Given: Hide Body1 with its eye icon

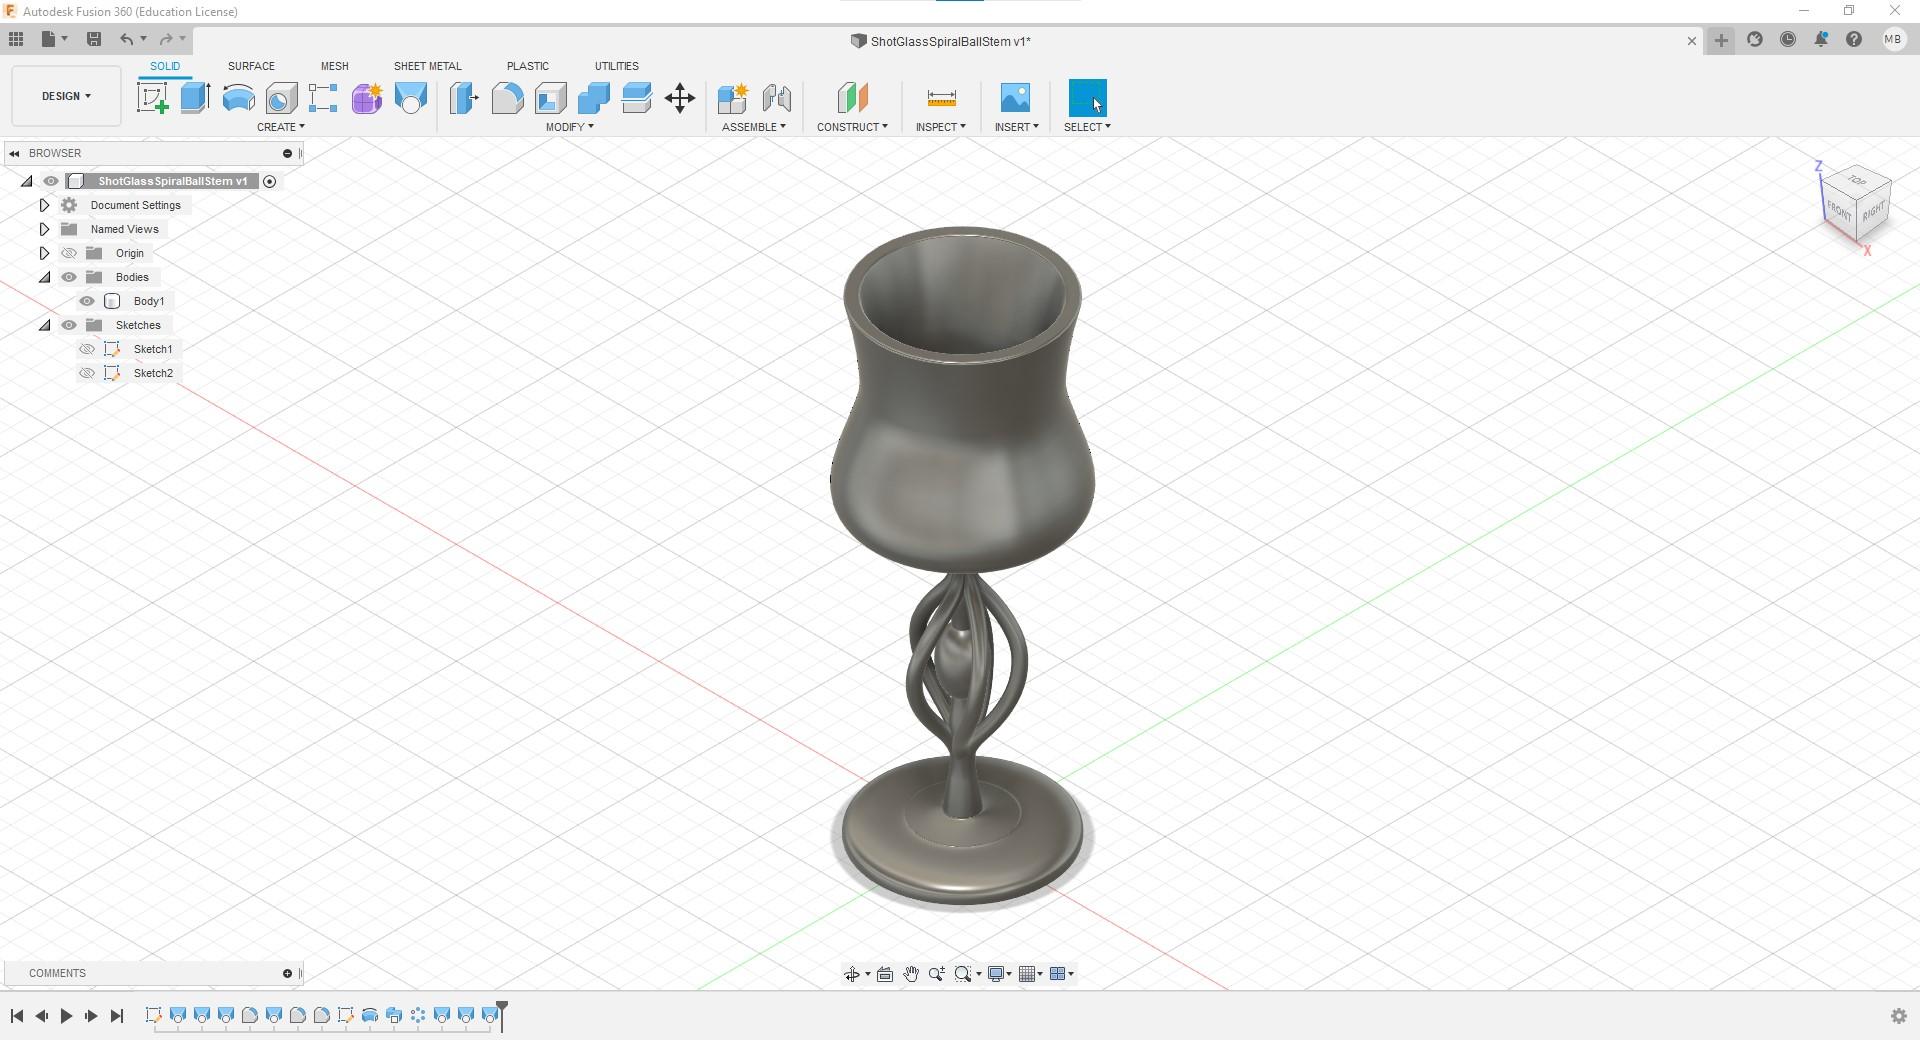Looking at the screenshot, I should point(87,301).
